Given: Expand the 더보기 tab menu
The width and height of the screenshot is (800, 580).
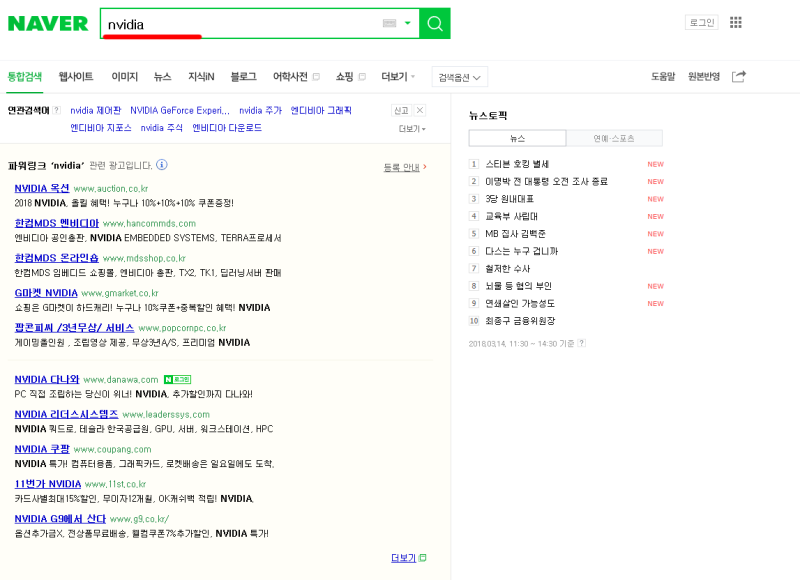Looking at the screenshot, I should (398, 77).
